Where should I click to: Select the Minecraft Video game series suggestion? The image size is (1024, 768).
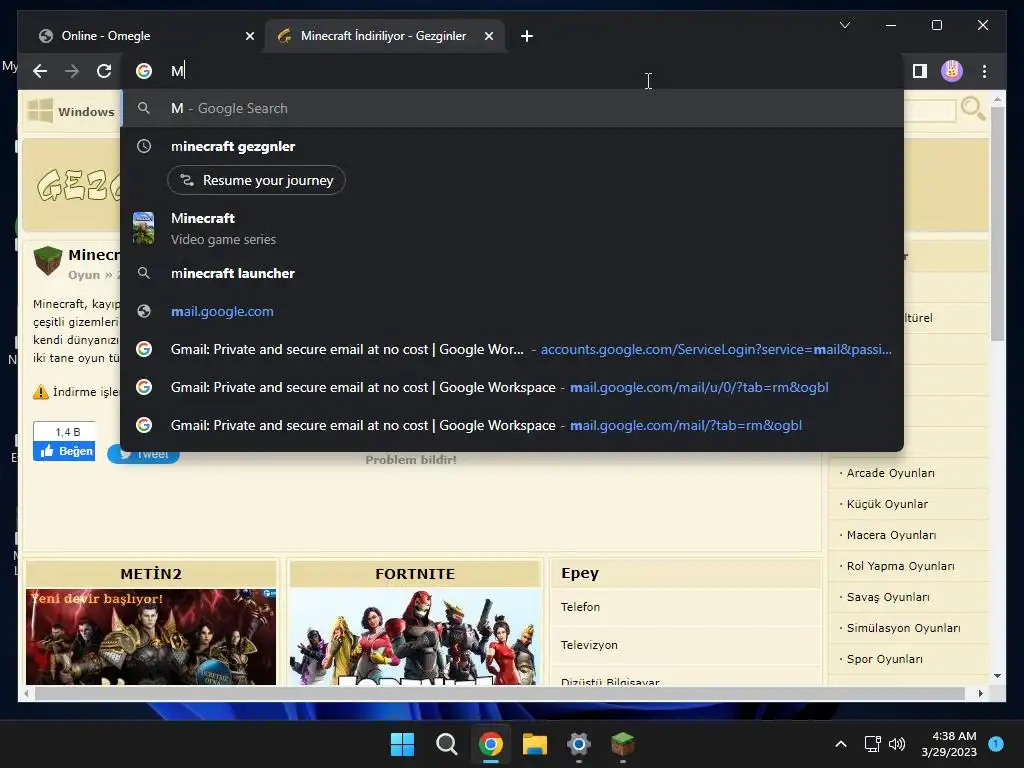point(512,229)
